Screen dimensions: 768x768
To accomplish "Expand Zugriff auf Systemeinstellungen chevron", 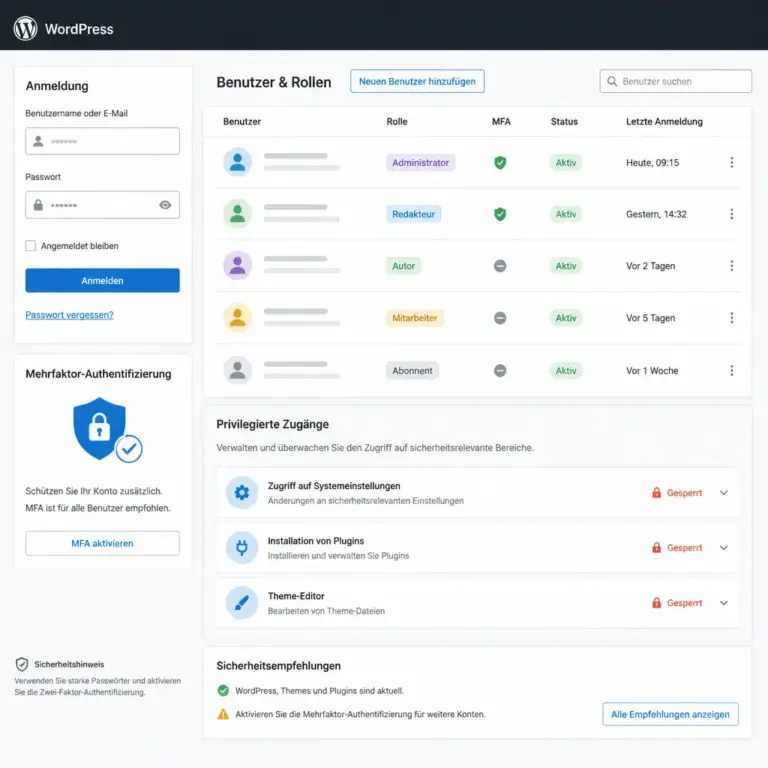I will 724,493.
